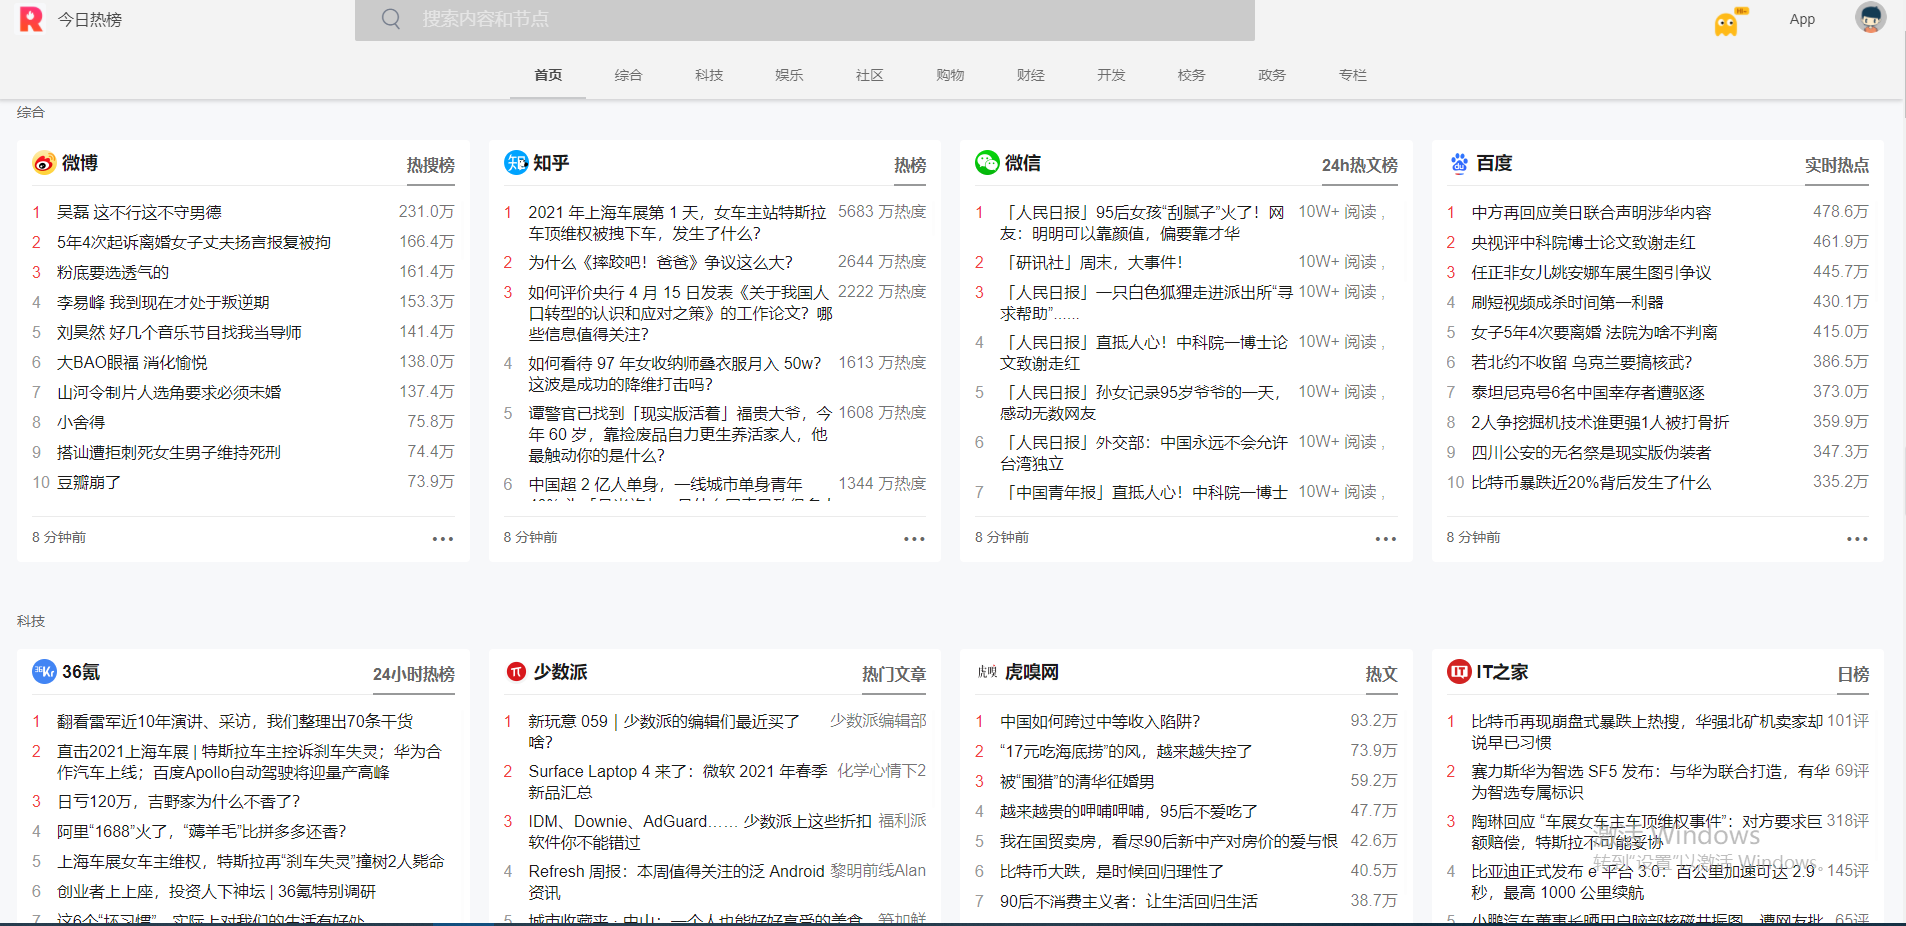Open the 少数派 热门文章 list selector
1906x926 pixels.
894,674
